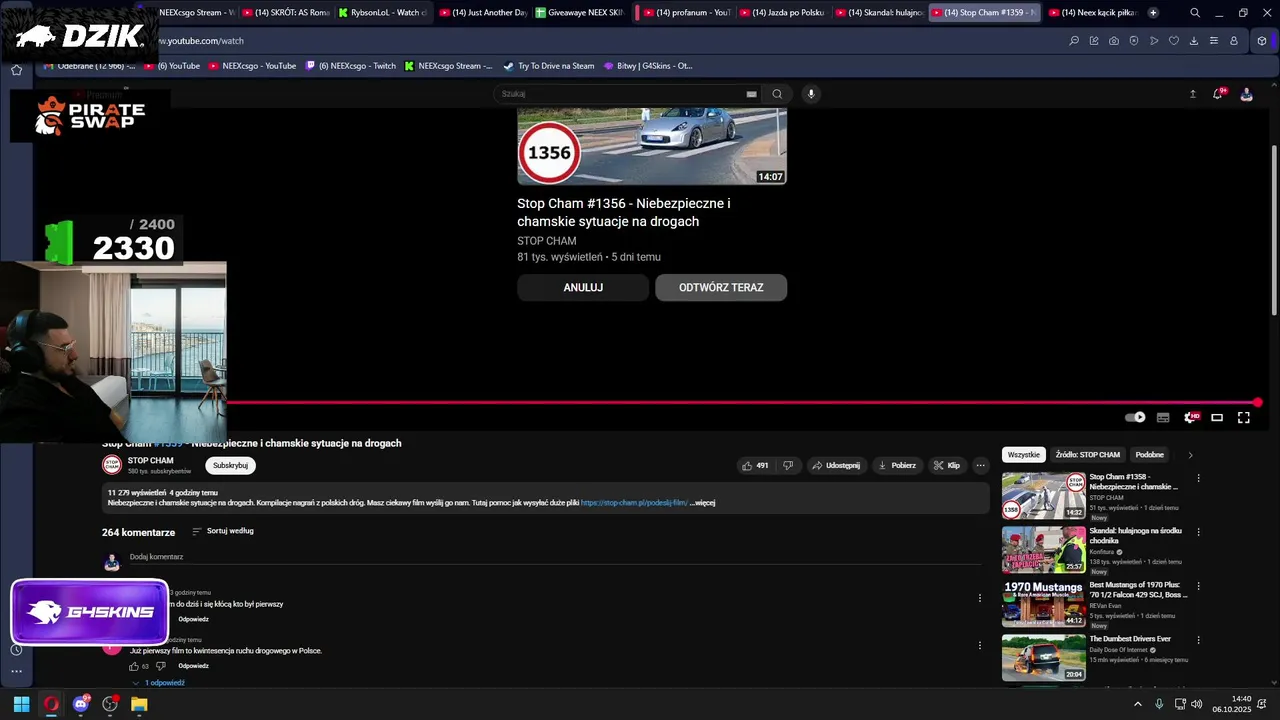Click the YouTube search magnifier button
Screen dimensions: 1280x720
tap(777, 94)
